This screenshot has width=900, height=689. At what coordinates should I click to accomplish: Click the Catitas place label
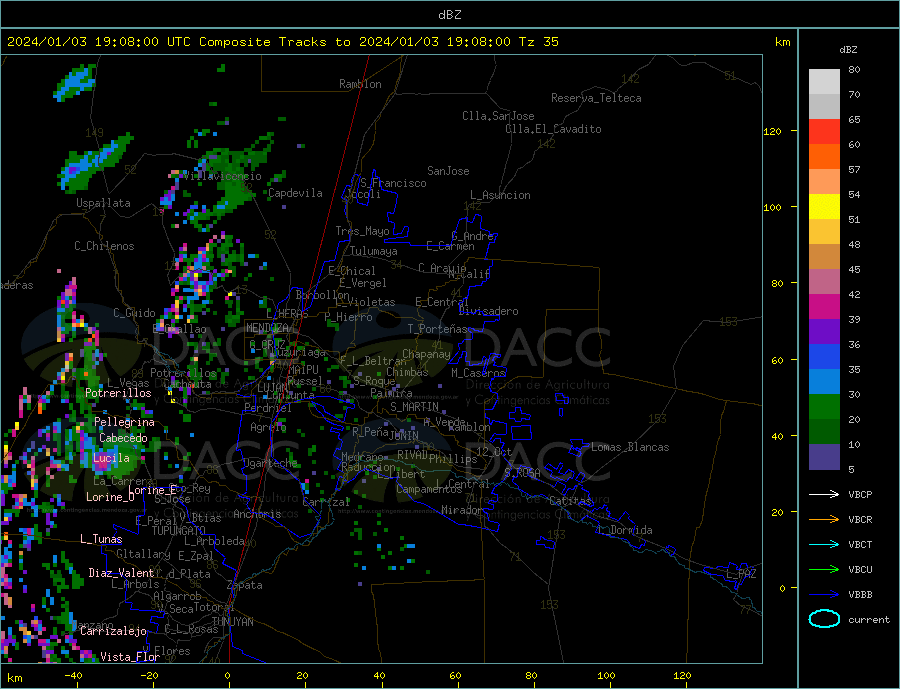(571, 501)
